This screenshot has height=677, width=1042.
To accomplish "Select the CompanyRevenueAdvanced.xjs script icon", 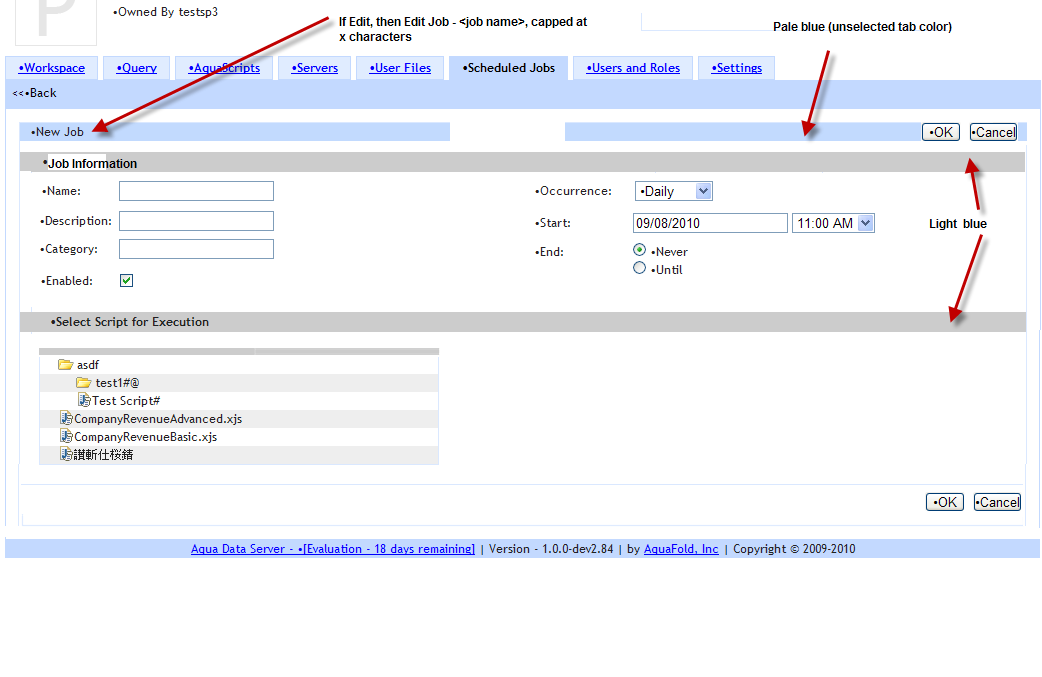I will coord(66,418).
